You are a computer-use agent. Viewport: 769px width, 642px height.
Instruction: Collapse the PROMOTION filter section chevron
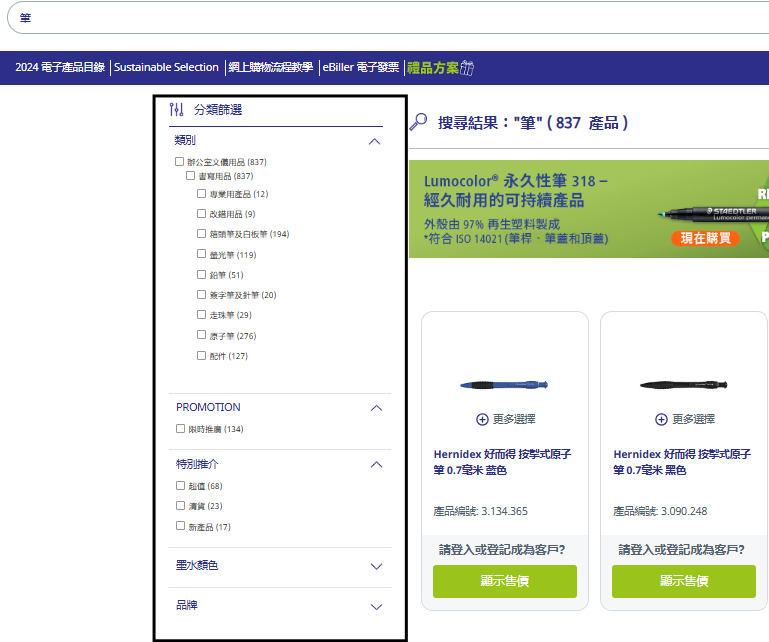376,408
